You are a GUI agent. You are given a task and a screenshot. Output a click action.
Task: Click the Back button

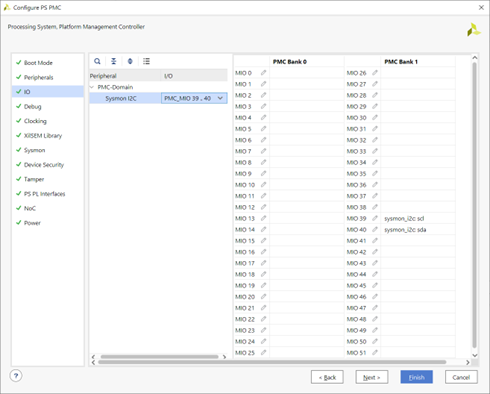coord(327,377)
